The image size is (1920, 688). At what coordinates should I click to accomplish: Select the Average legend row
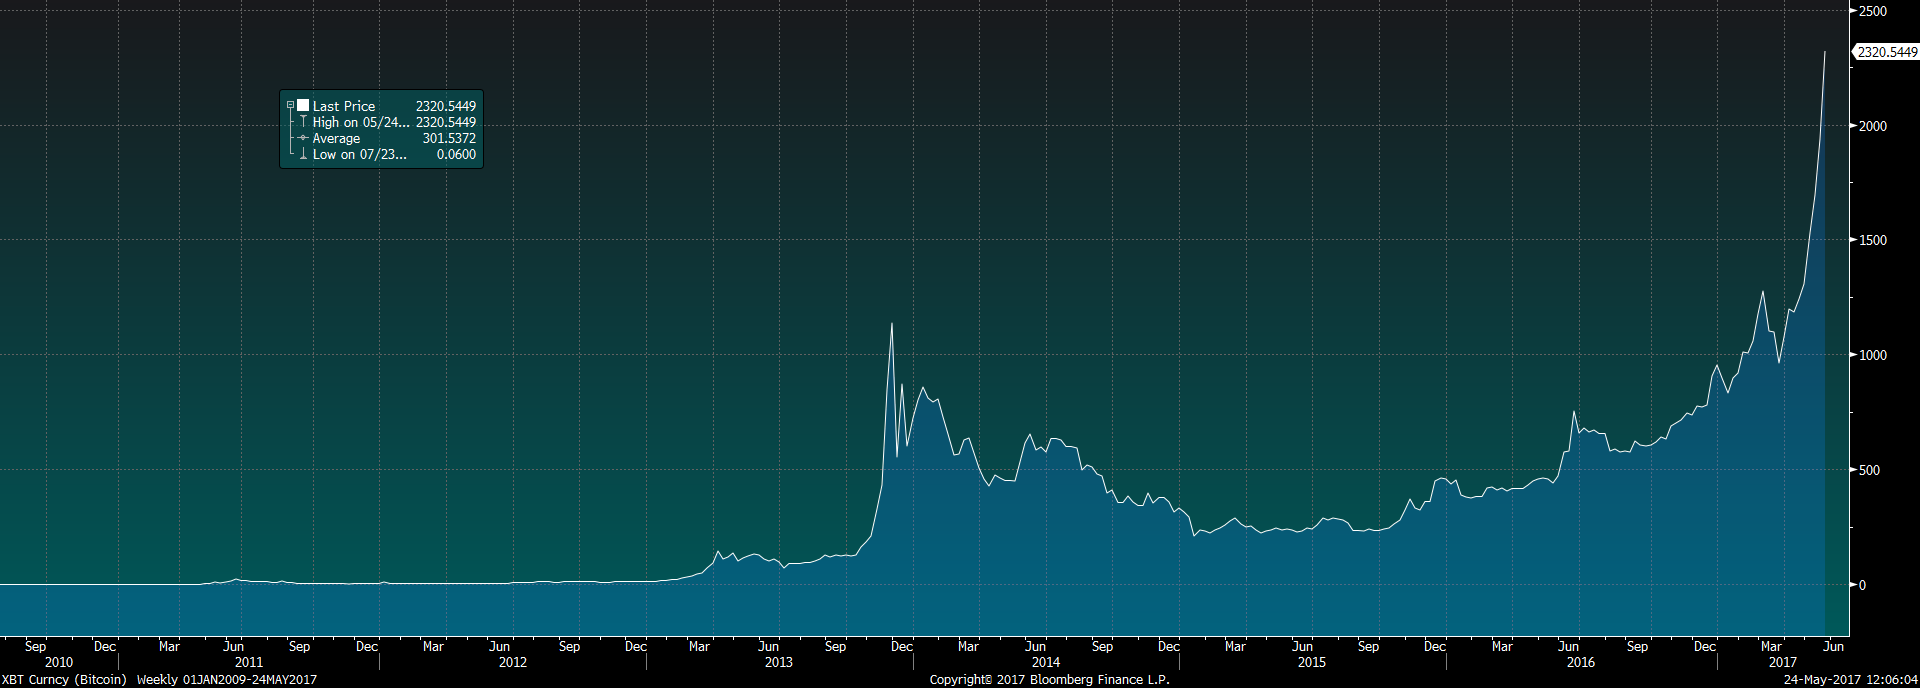336,139
